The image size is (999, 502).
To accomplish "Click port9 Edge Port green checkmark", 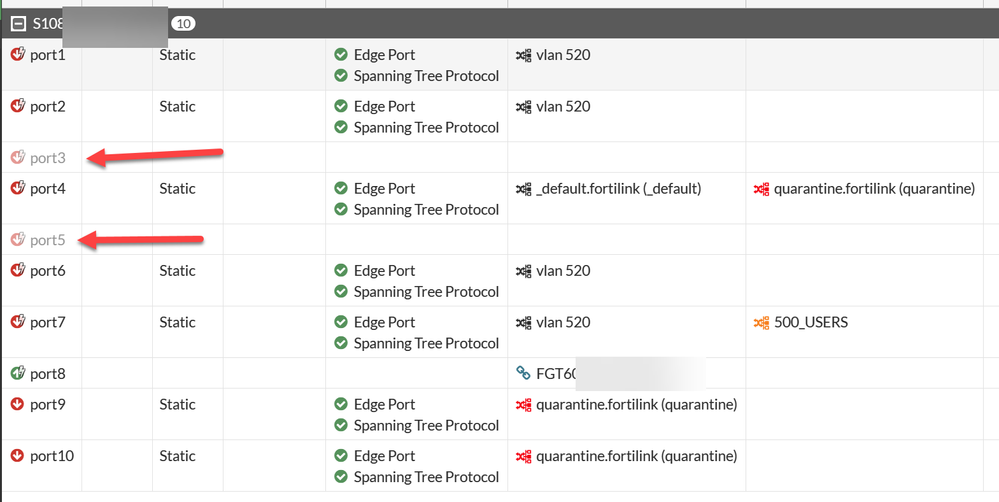I will tap(341, 405).
